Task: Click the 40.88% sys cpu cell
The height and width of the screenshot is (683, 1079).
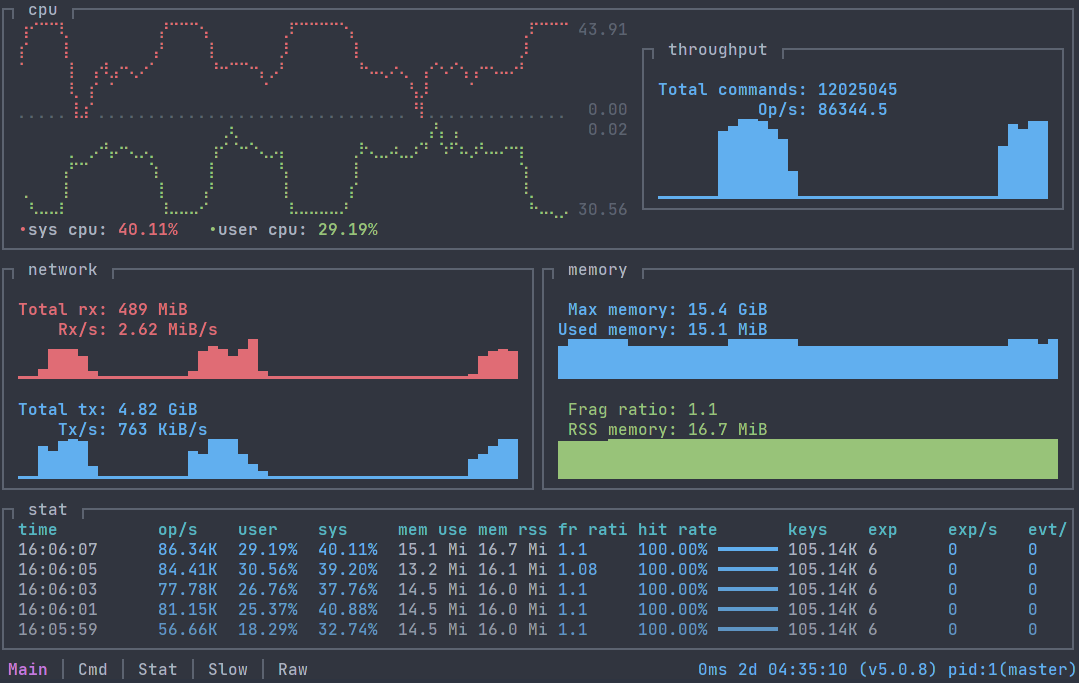Action: [348, 609]
